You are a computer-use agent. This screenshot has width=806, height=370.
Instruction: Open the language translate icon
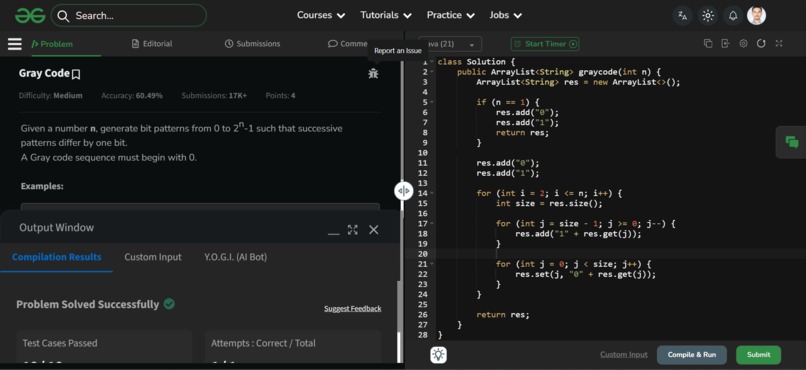(x=683, y=16)
